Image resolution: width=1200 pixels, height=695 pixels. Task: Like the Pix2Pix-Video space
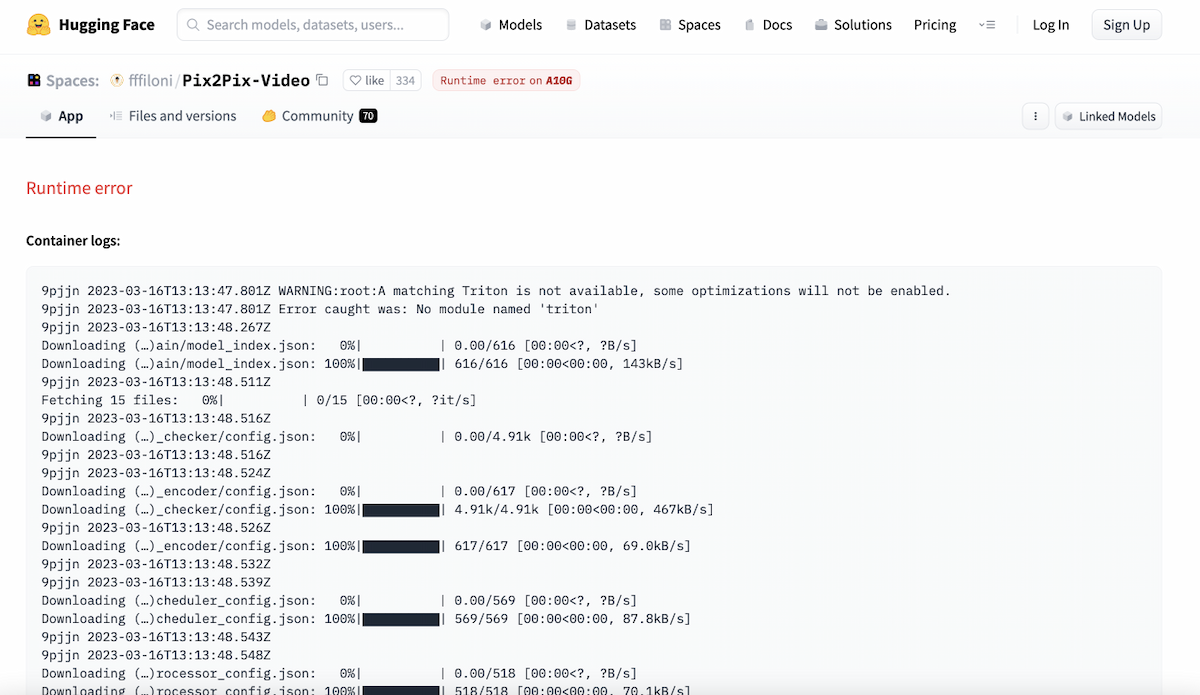pyautogui.click(x=366, y=81)
